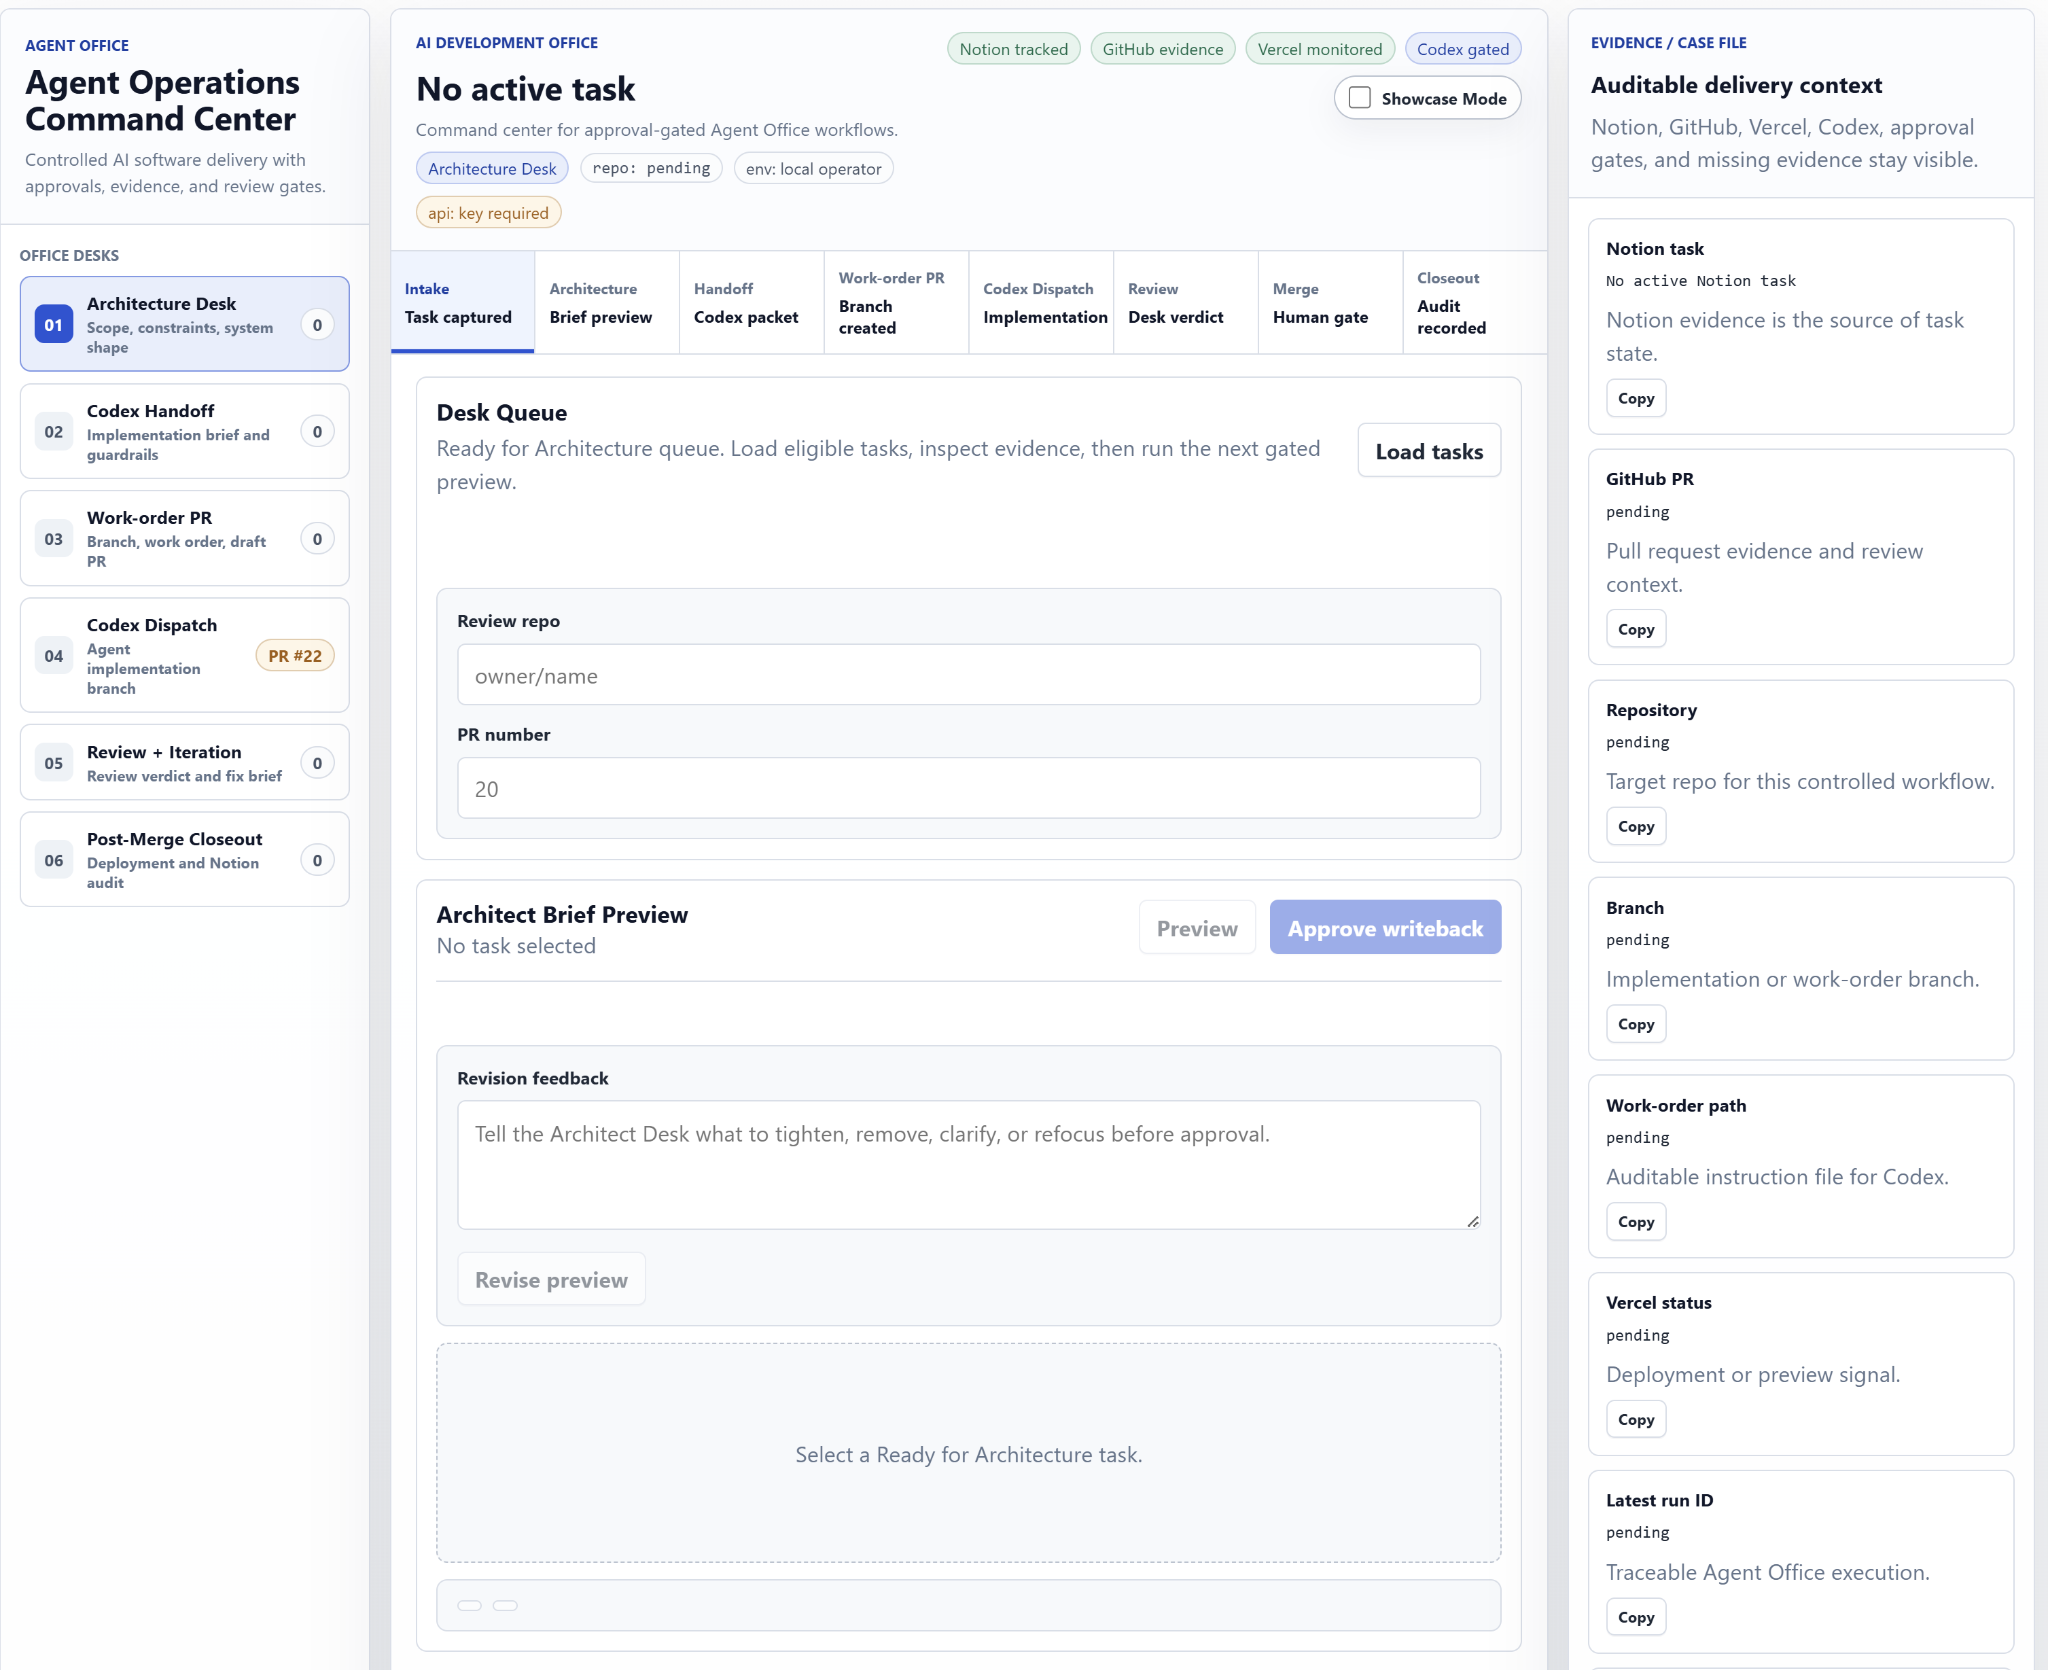Image resolution: width=2048 pixels, height=1670 pixels.
Task: Click Architecture Desk count badge
Action: click(317, 324)
